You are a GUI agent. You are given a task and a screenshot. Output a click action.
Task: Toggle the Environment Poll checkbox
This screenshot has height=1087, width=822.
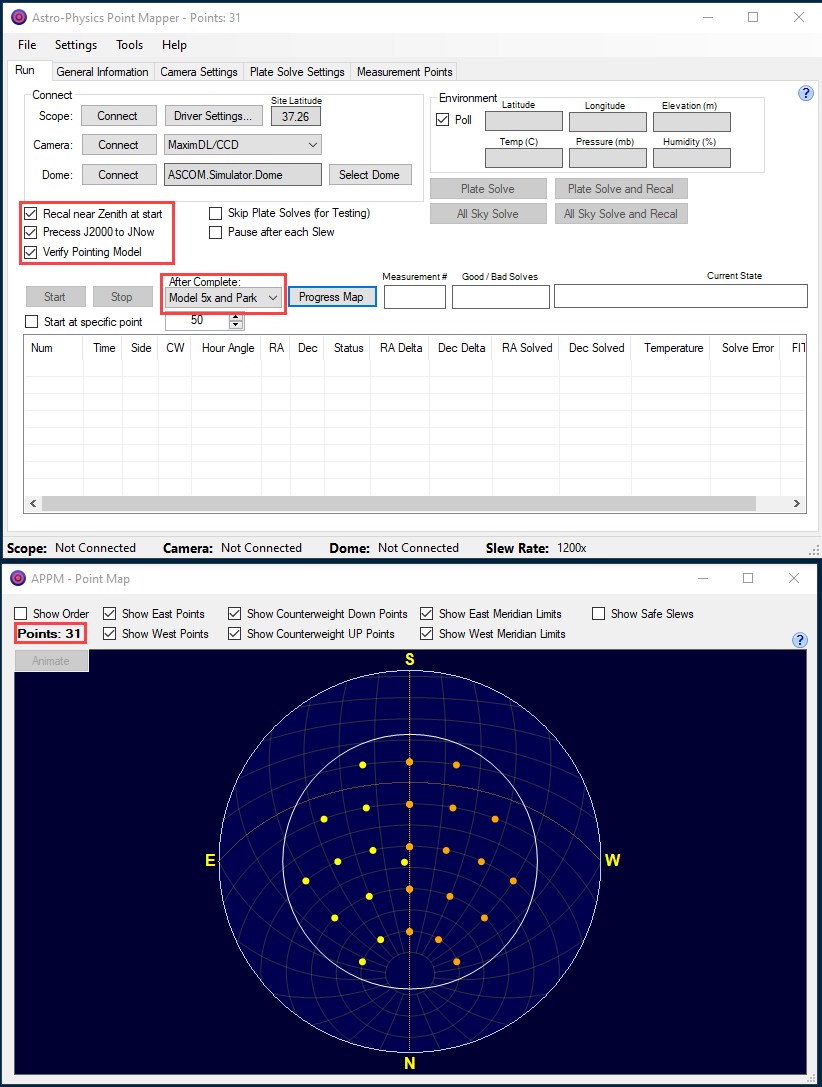[x=442, y=120]
